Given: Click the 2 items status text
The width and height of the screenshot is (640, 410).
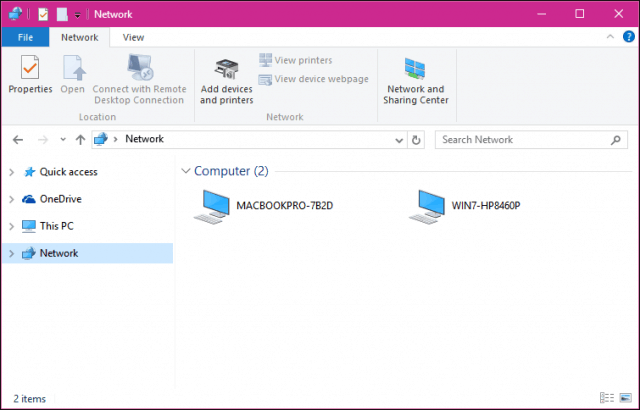Looking at the screenshot, I should [29, 399].
